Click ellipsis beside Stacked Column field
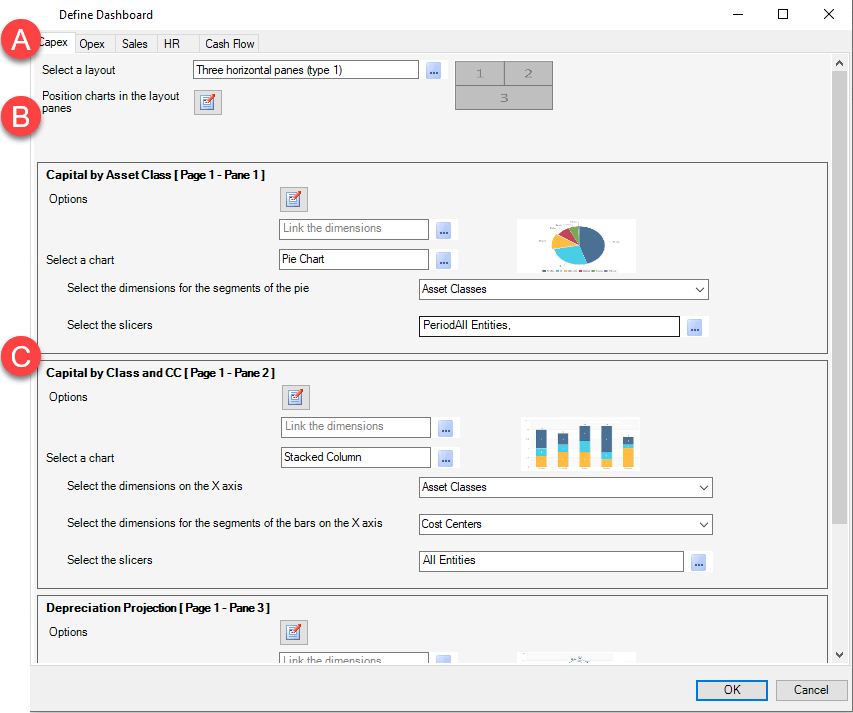 tap(446, 458)
